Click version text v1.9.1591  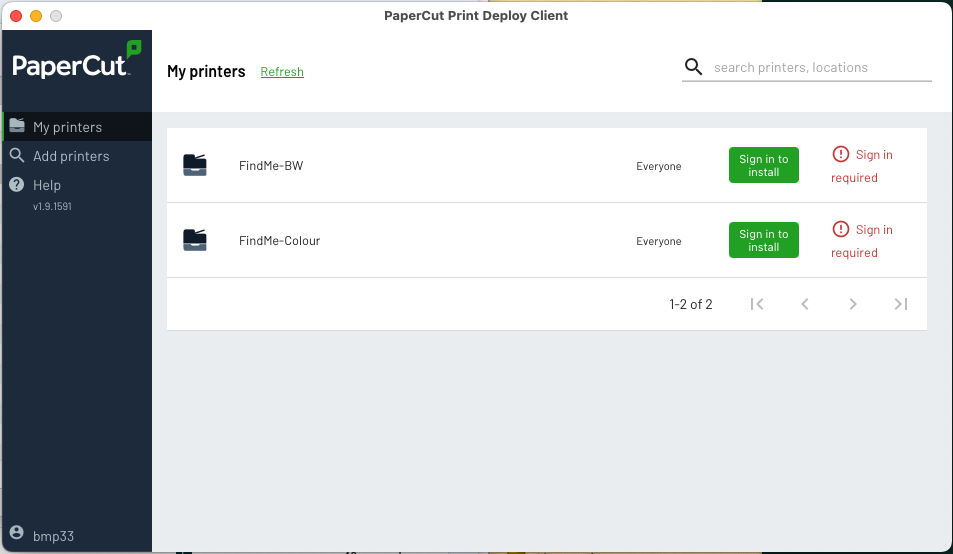52,207
